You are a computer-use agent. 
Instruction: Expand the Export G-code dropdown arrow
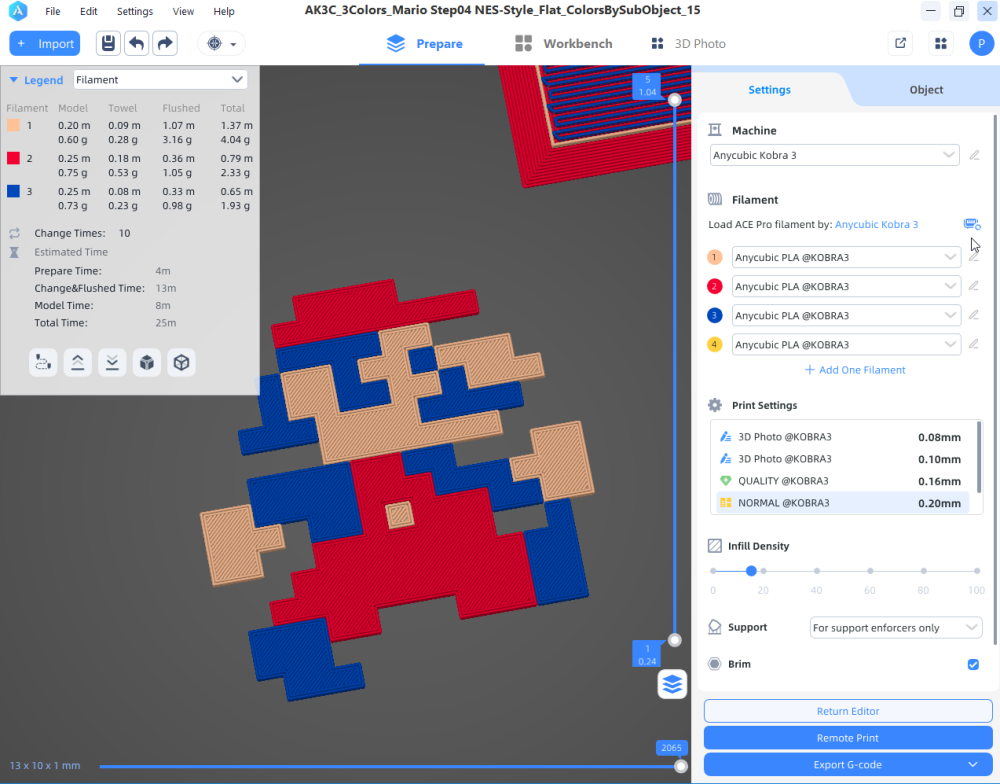973,764
